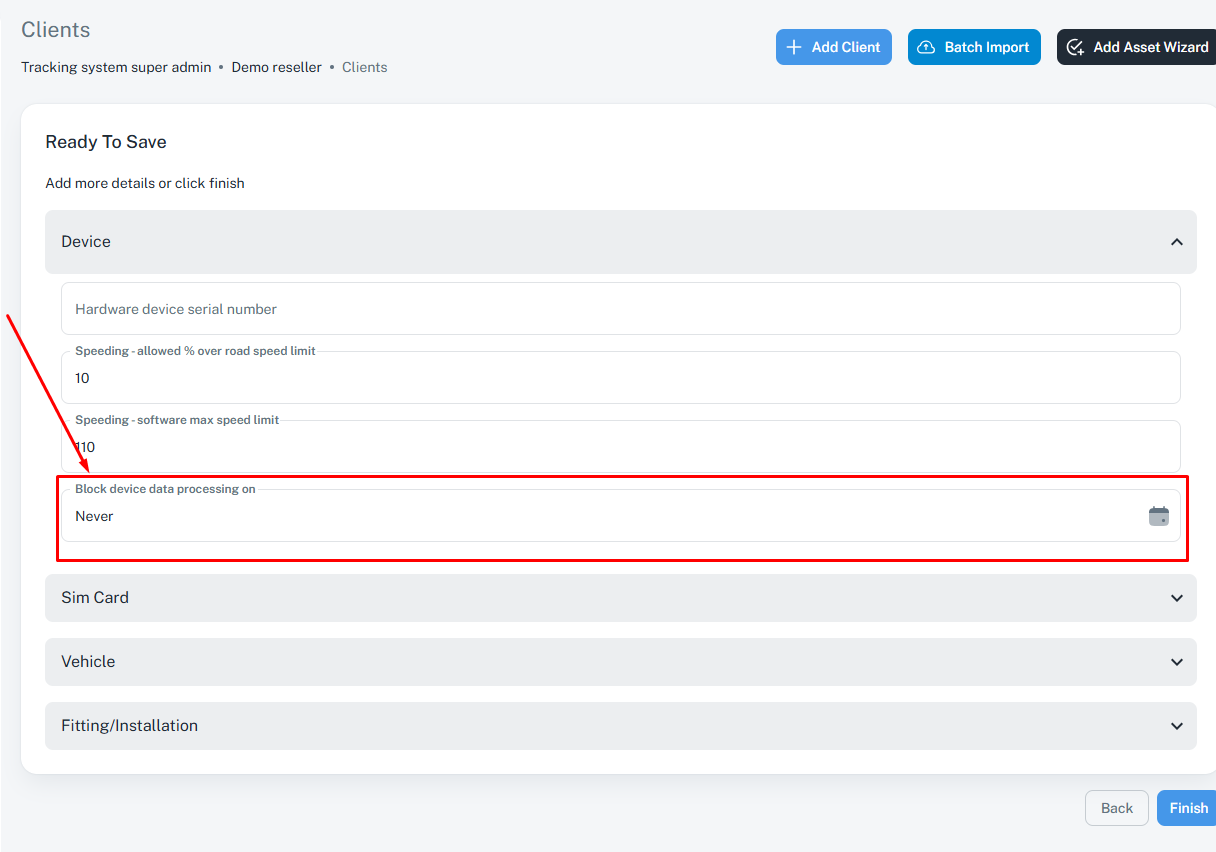Expand the Sim Card section

[621, 598]
